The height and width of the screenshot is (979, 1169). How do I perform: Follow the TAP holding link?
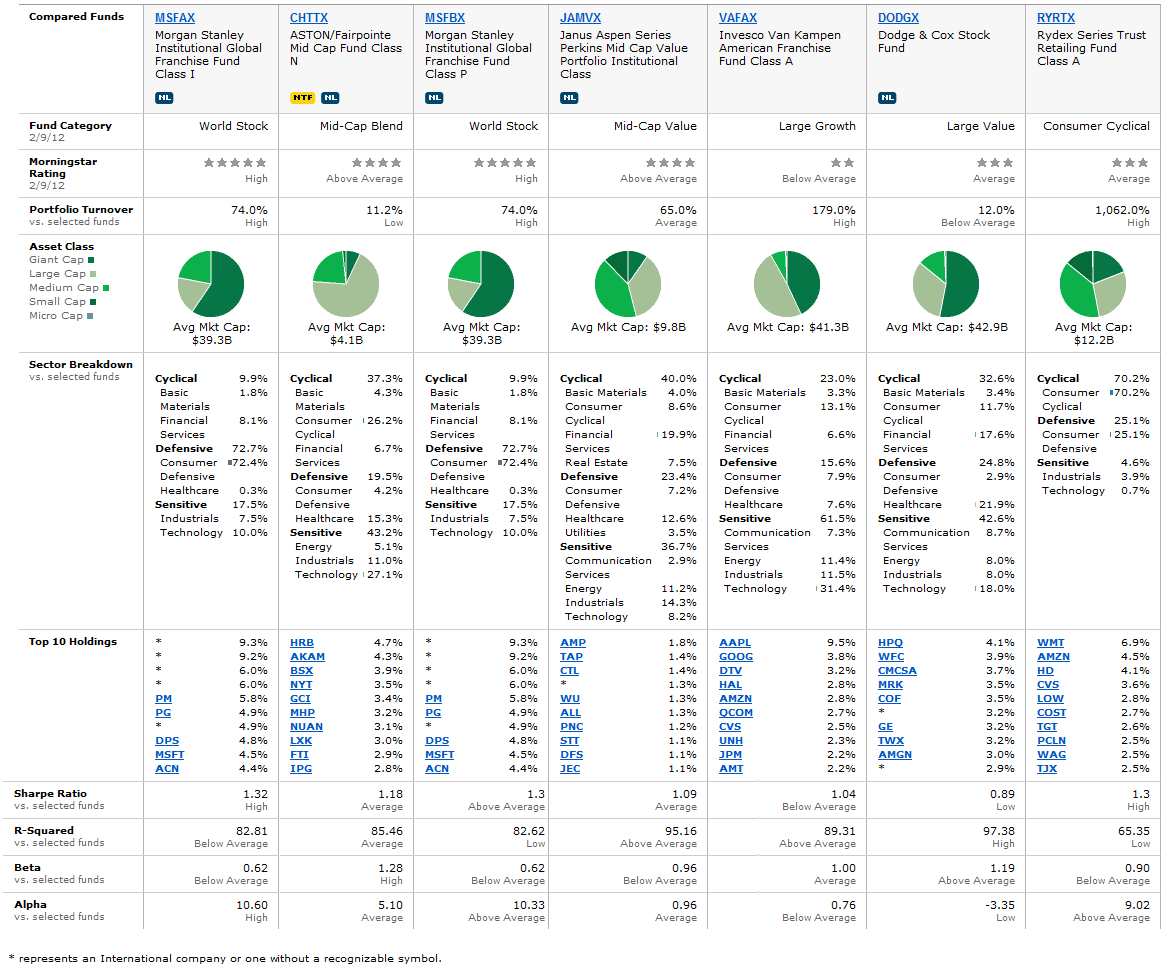[571, 657]
